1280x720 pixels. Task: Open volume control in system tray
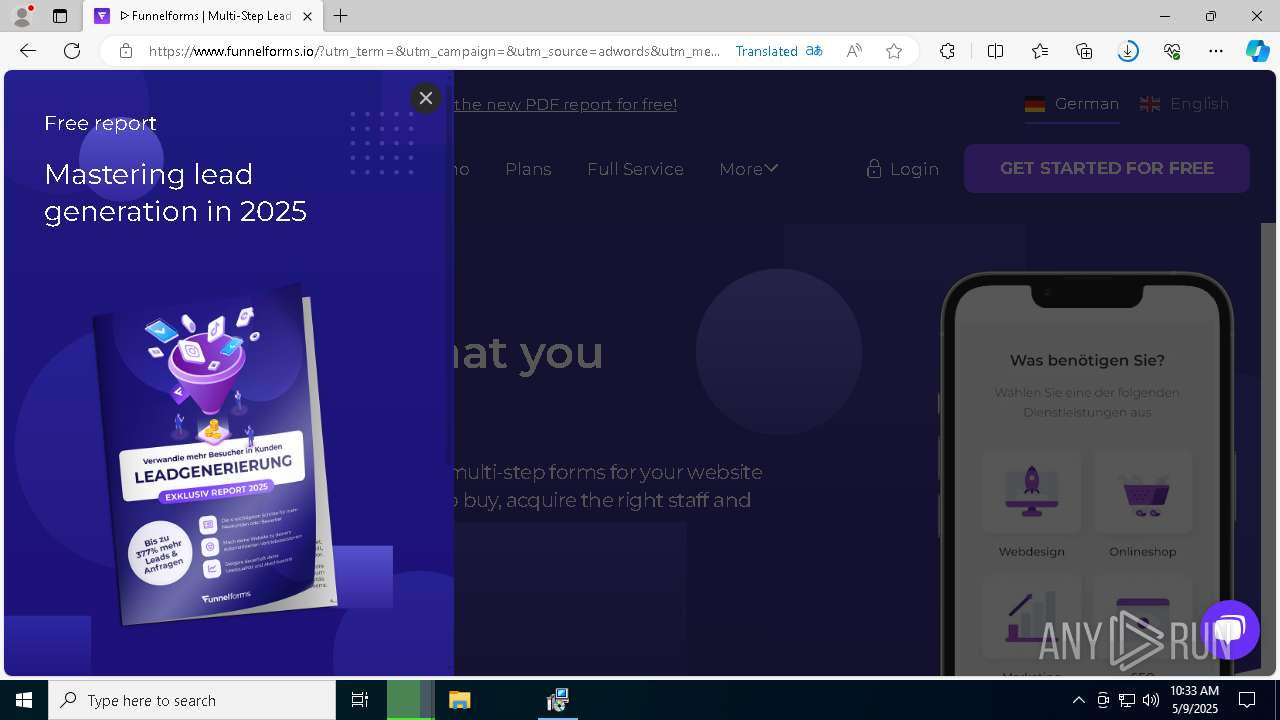(1151, 700)
